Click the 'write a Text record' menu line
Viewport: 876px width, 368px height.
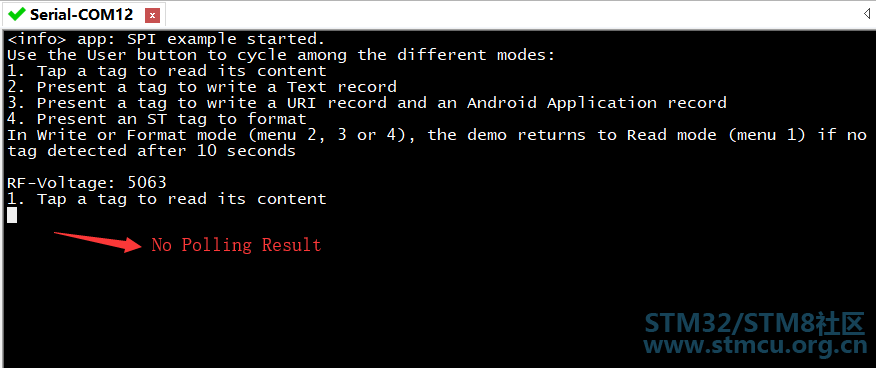pos(202,87)
